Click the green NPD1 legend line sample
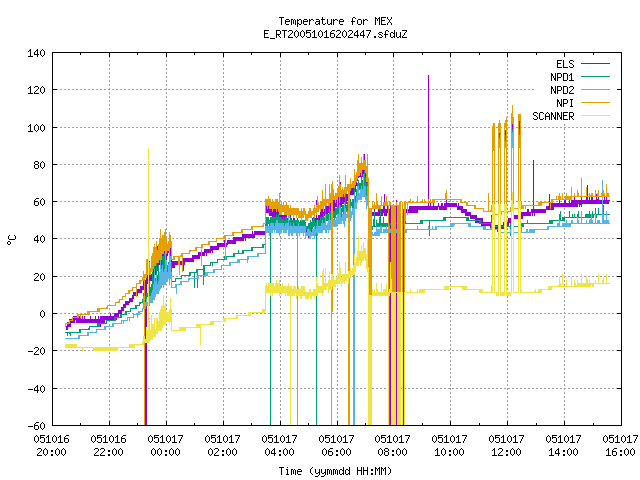 click(x=595, y=76)
